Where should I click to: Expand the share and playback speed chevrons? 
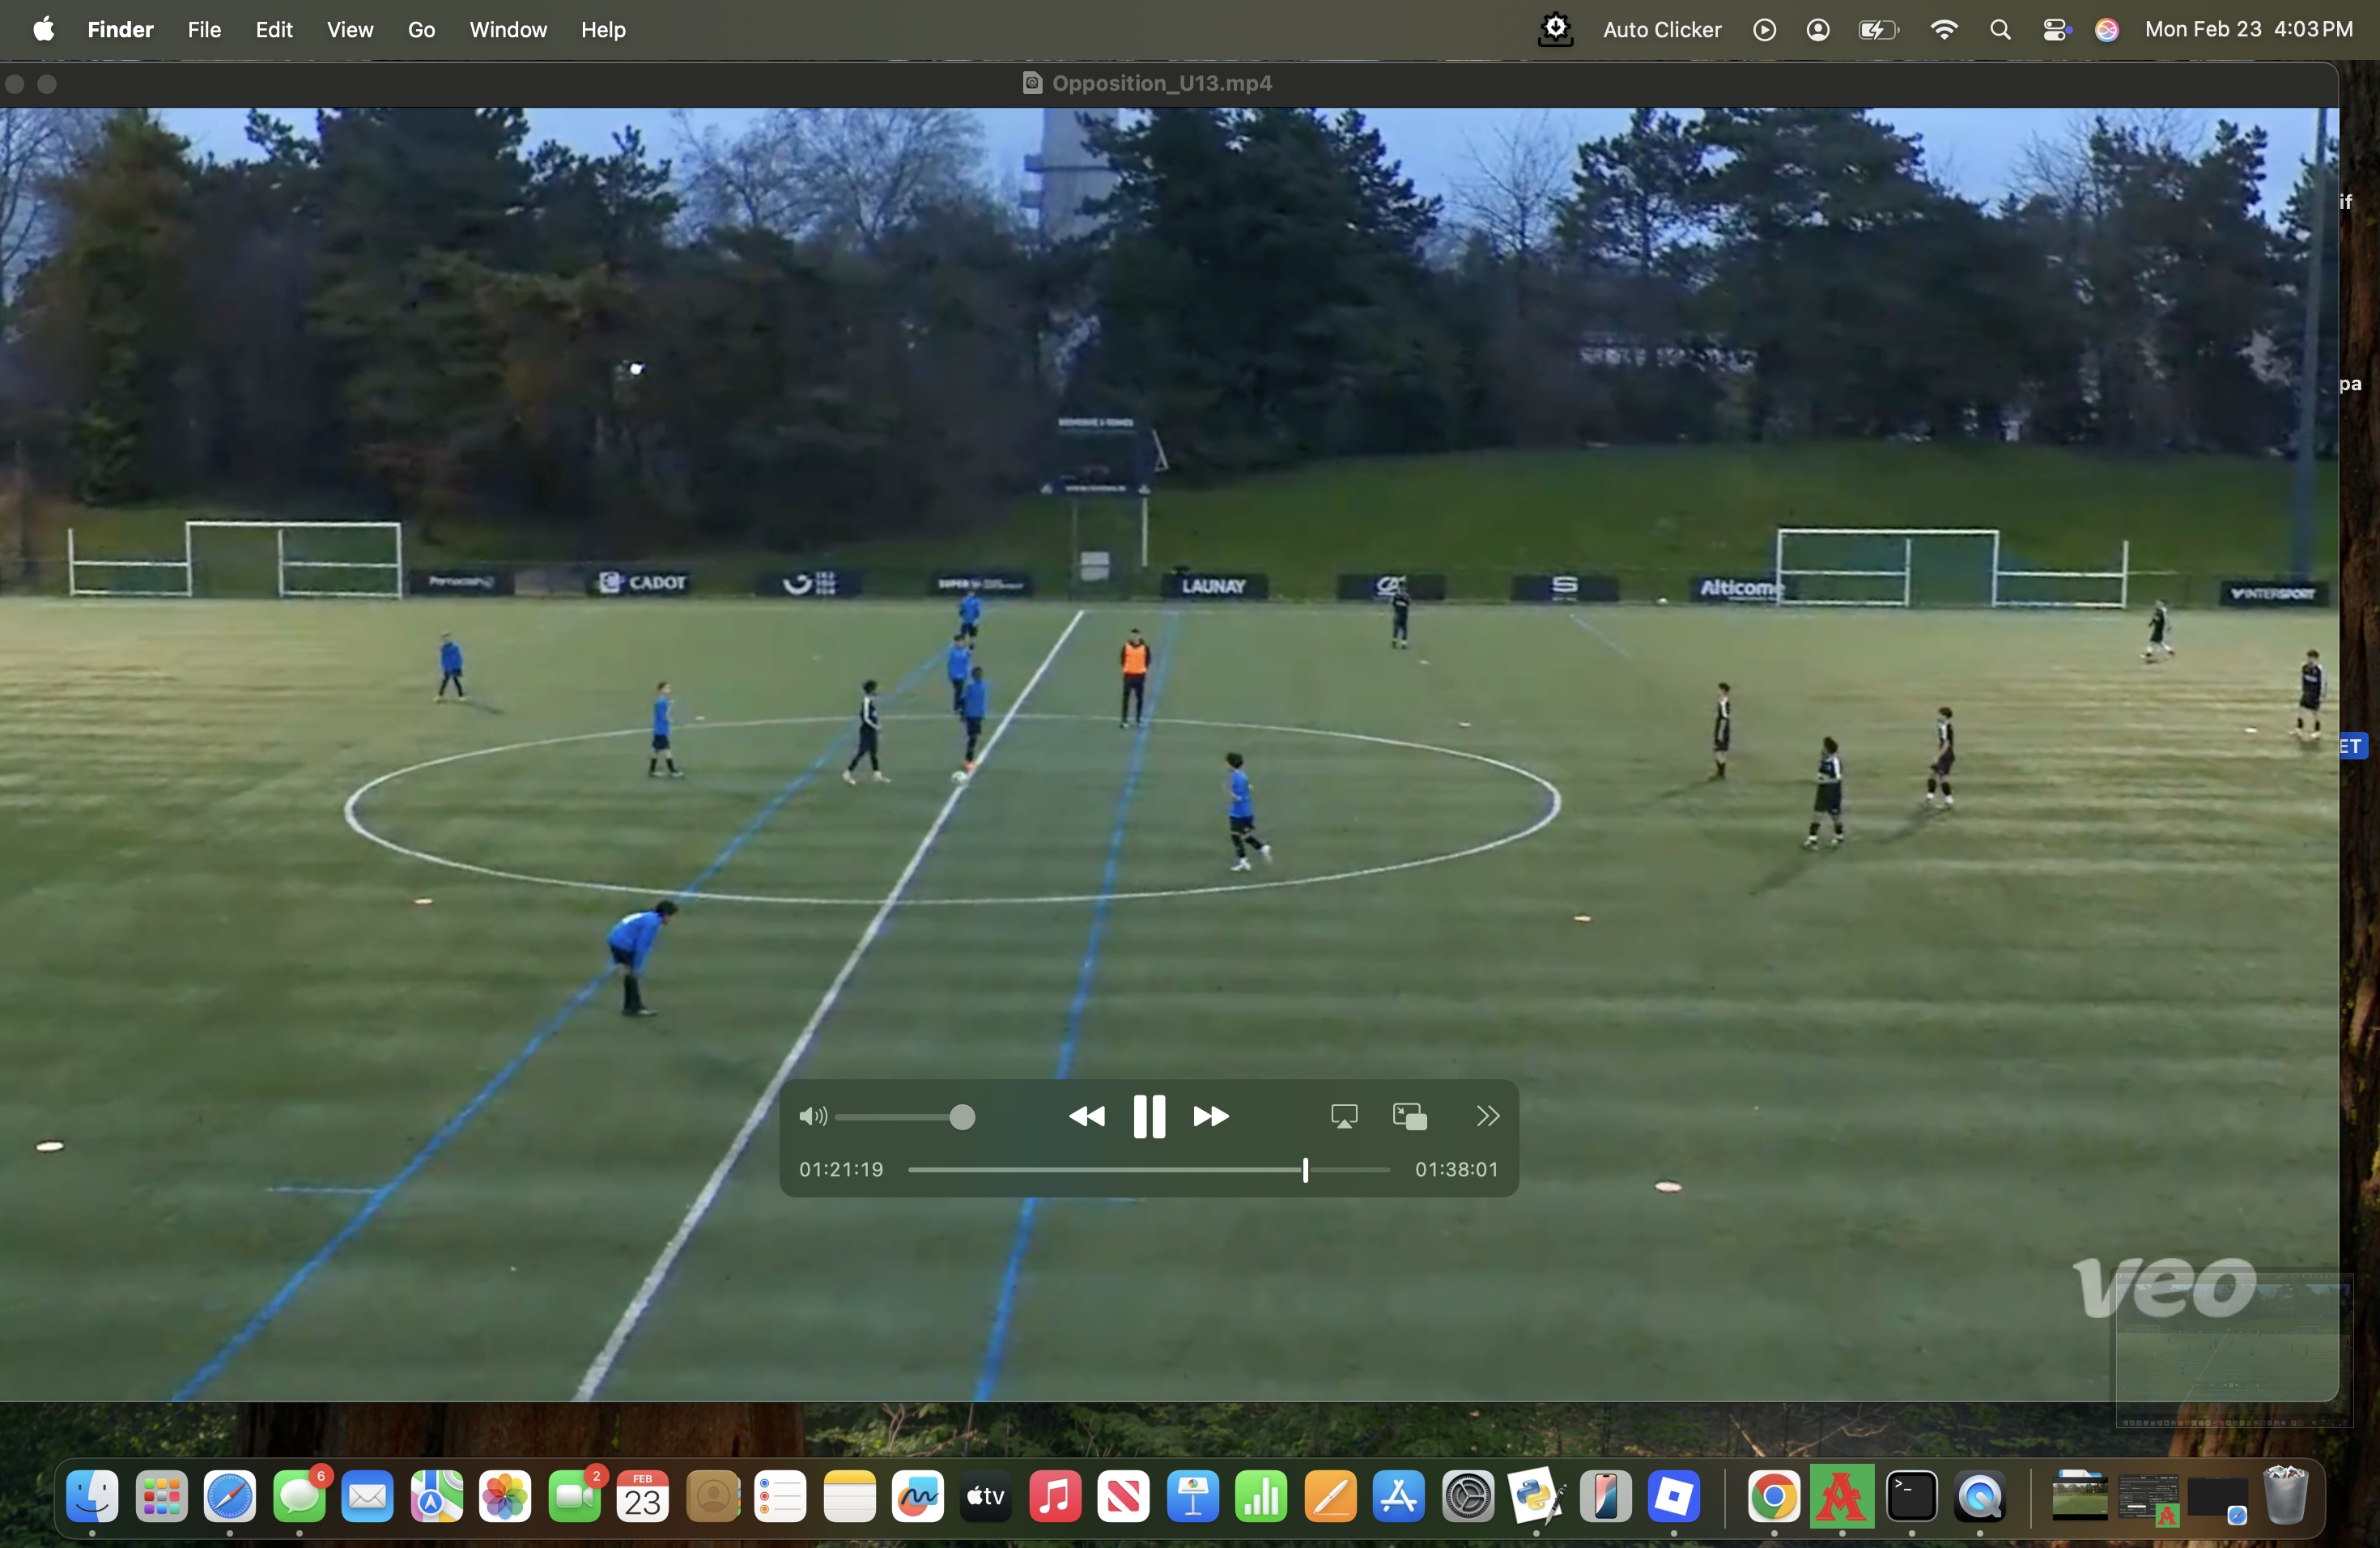(x=1488, y=1116)
